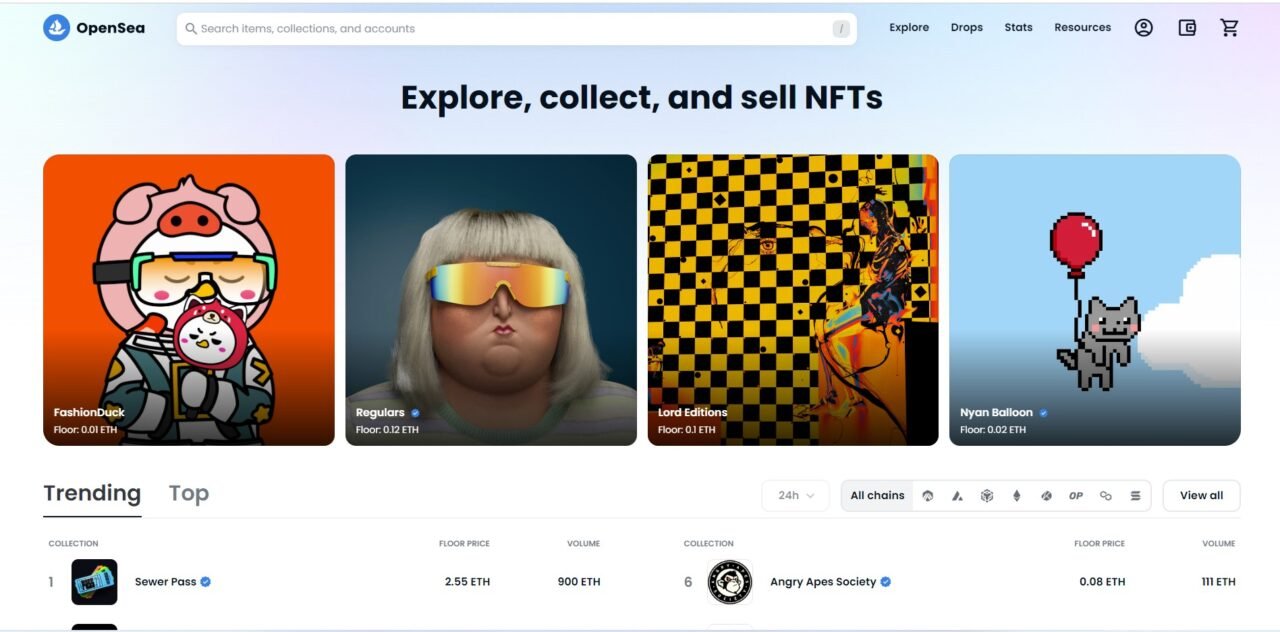Open the Nyan Balloon featured card
1280x632 pixels.
click(x=1095, y=300)
